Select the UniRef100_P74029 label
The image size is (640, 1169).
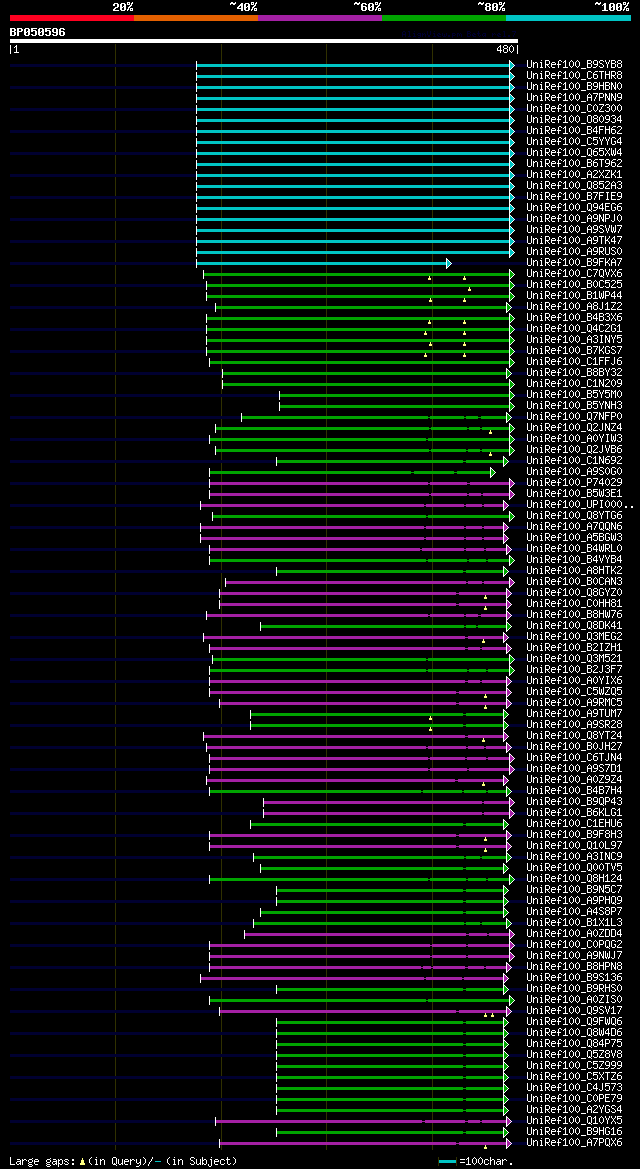(574, 482)
